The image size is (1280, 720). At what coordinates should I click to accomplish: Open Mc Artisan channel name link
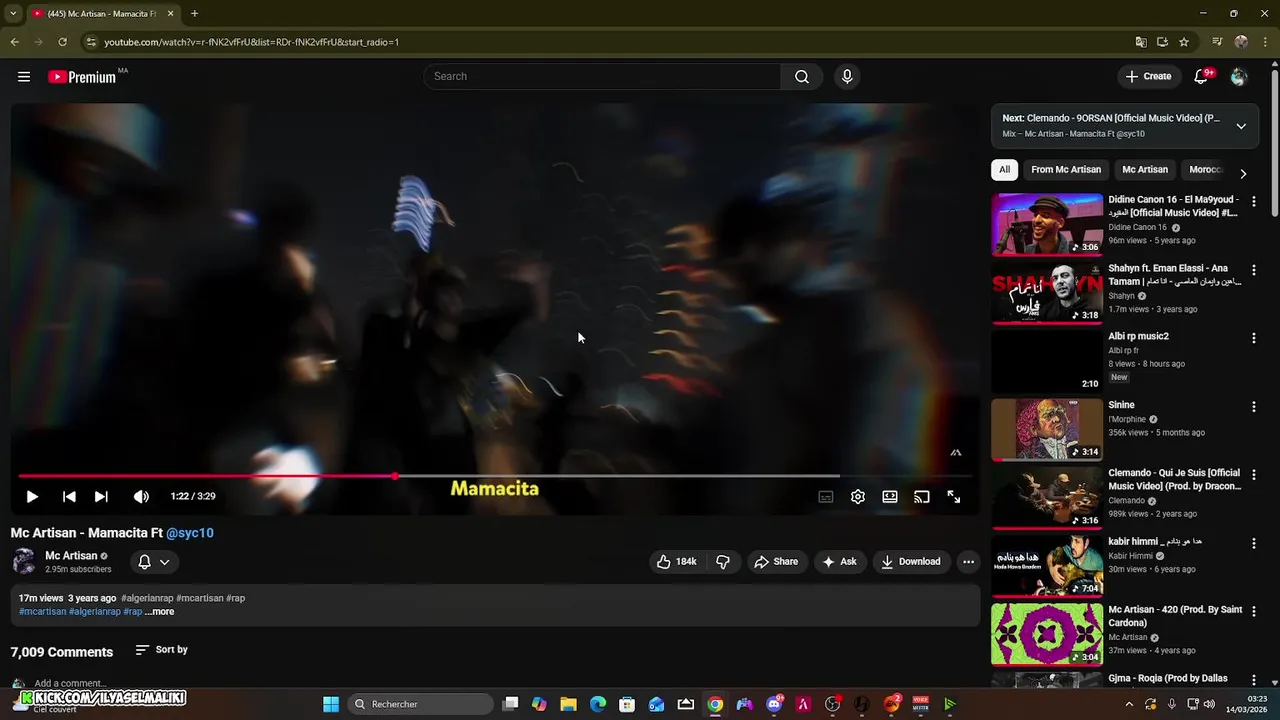pyautogui.click(x=71, y=556)
